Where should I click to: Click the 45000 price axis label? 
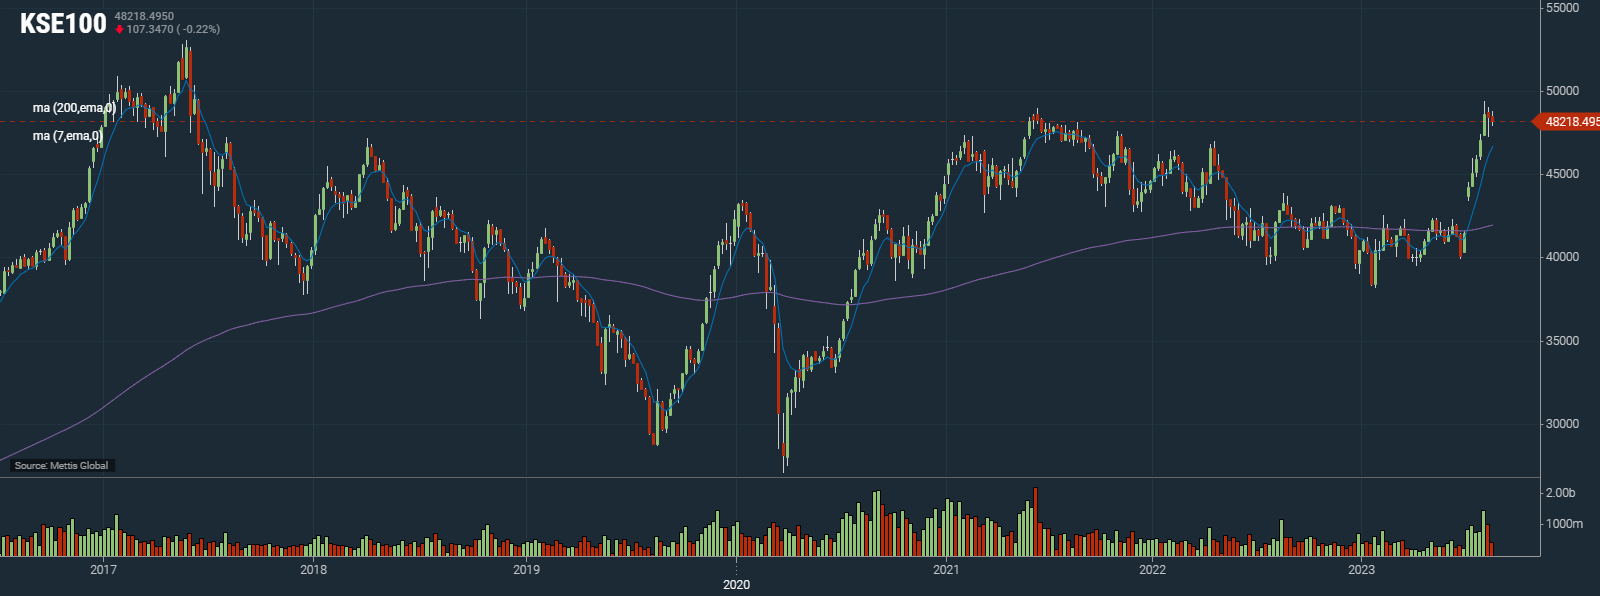[x=1562, y=174]
